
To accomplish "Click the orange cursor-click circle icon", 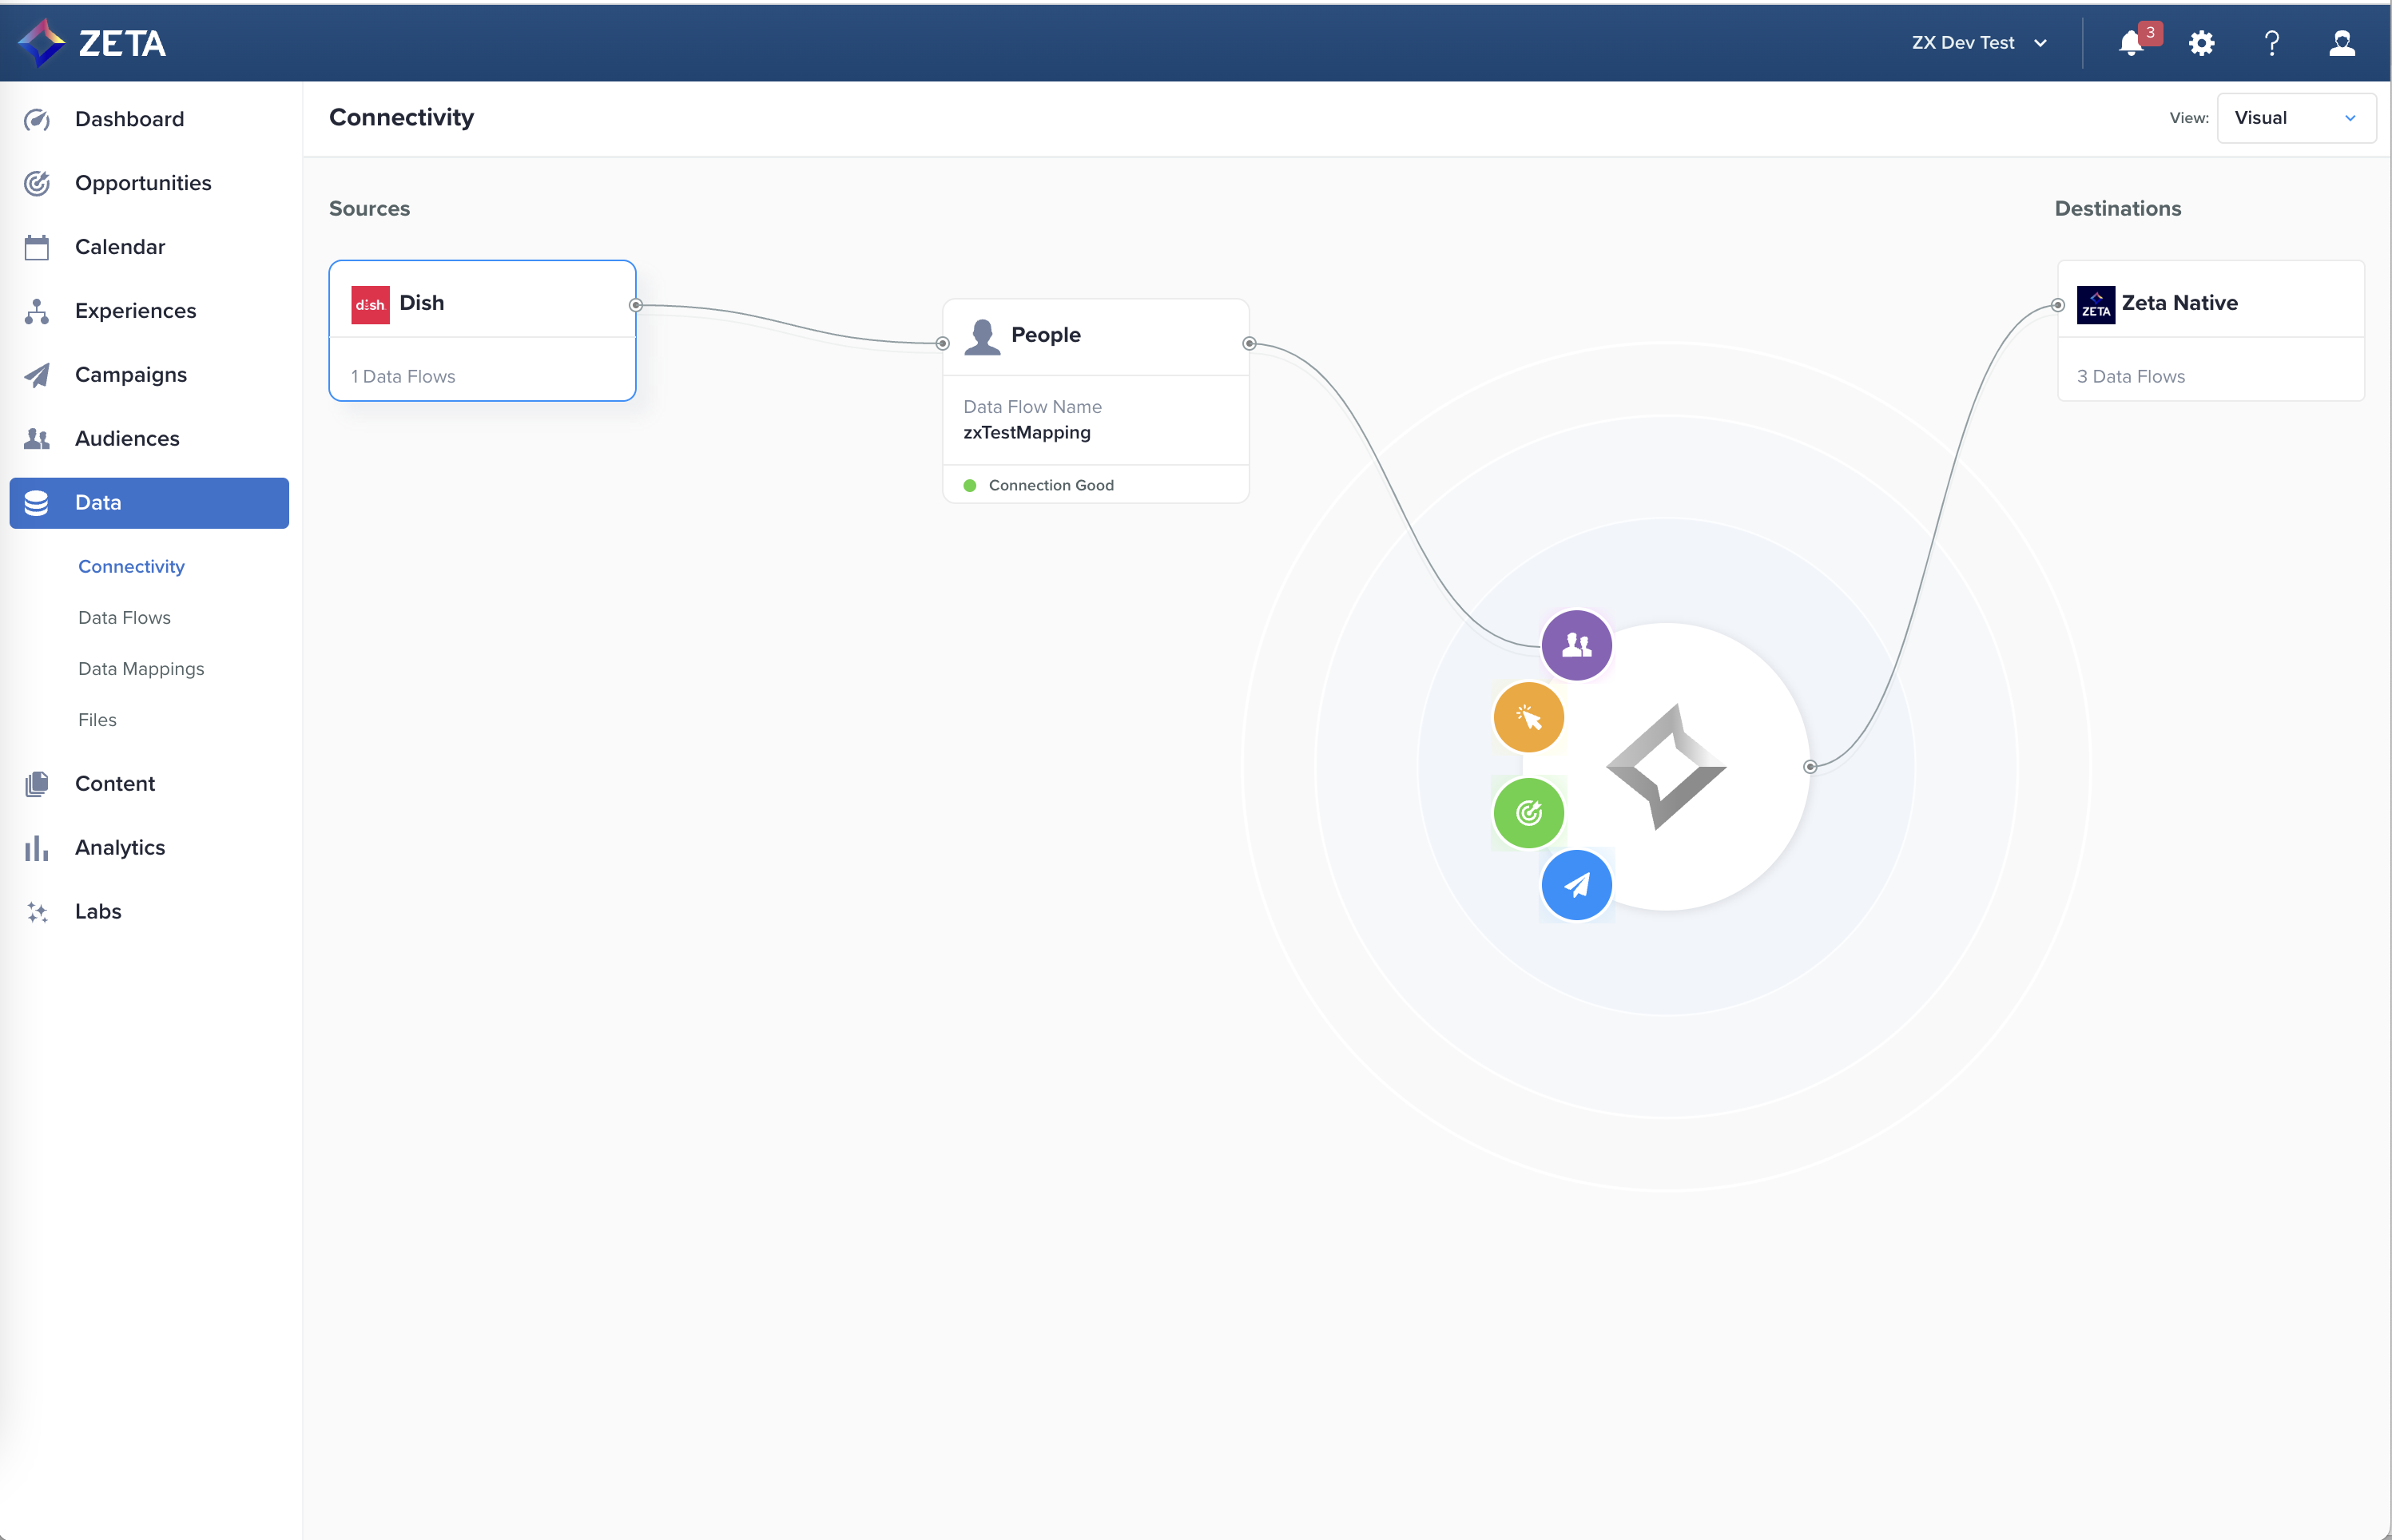I will click(1528, 717).
